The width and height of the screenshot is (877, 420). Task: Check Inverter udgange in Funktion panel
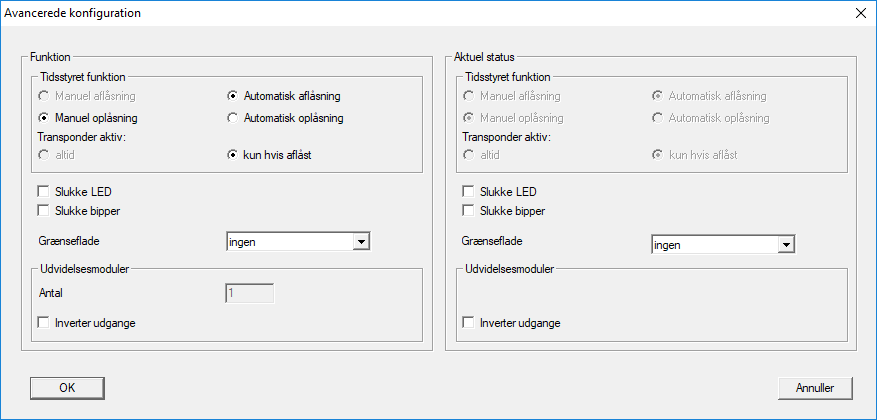(43, 322)
